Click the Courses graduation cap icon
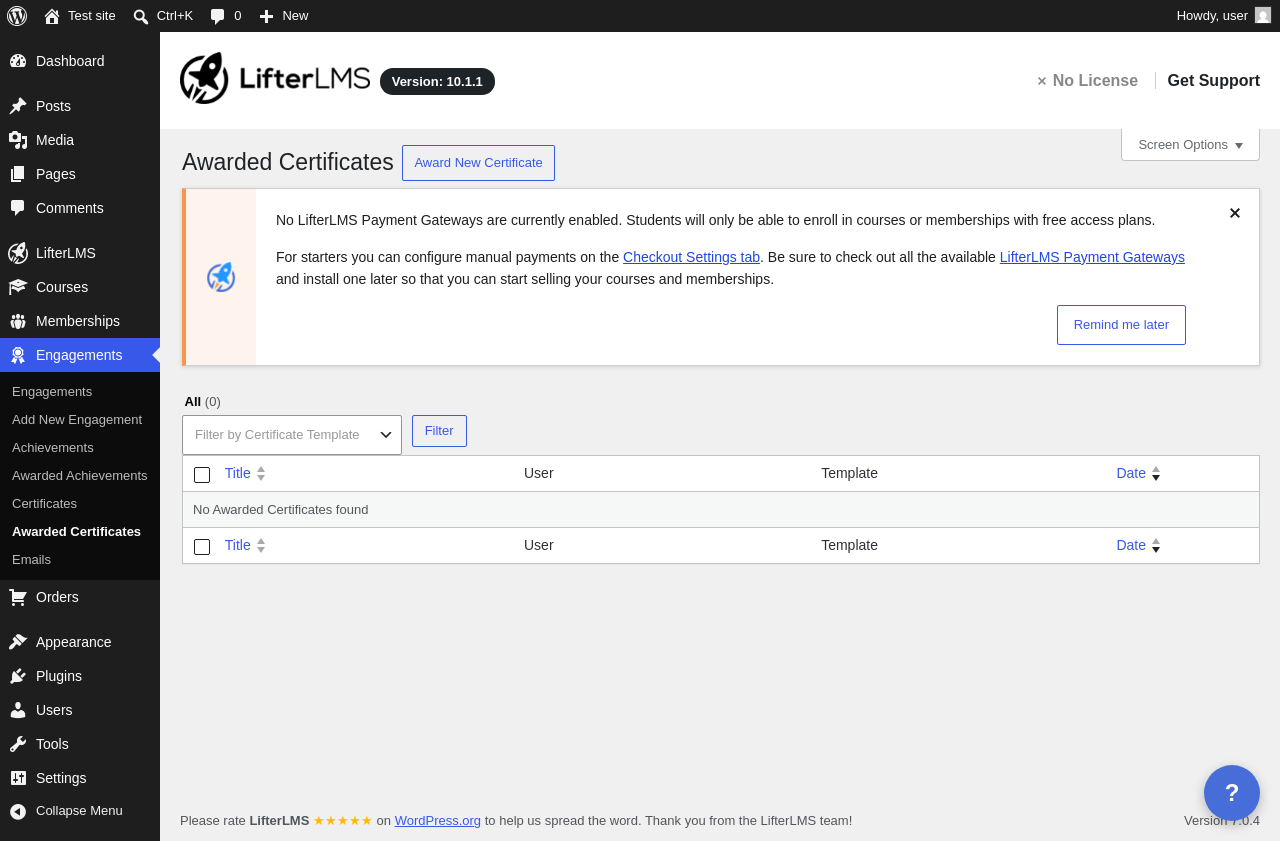This screenshot has width=1280, height=841. [x=18, y=287]
